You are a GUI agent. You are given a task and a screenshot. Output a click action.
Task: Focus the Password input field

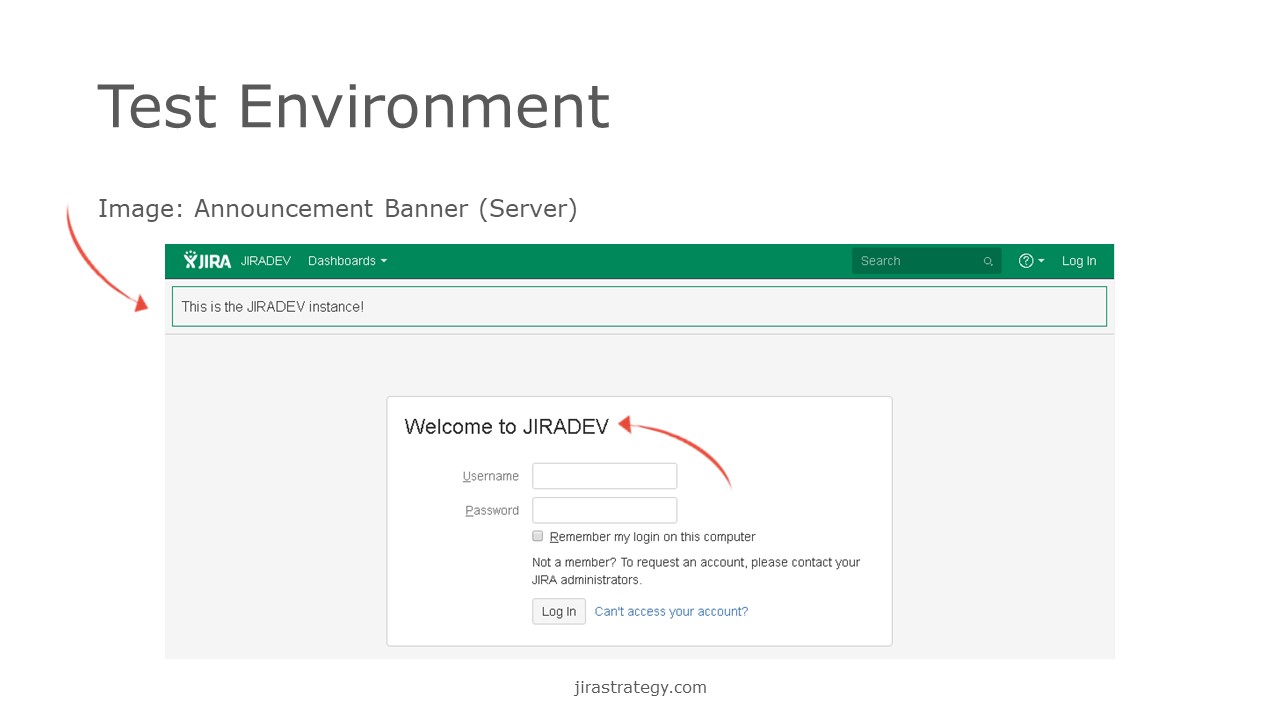pyautogui.click(x=605, y=510)
